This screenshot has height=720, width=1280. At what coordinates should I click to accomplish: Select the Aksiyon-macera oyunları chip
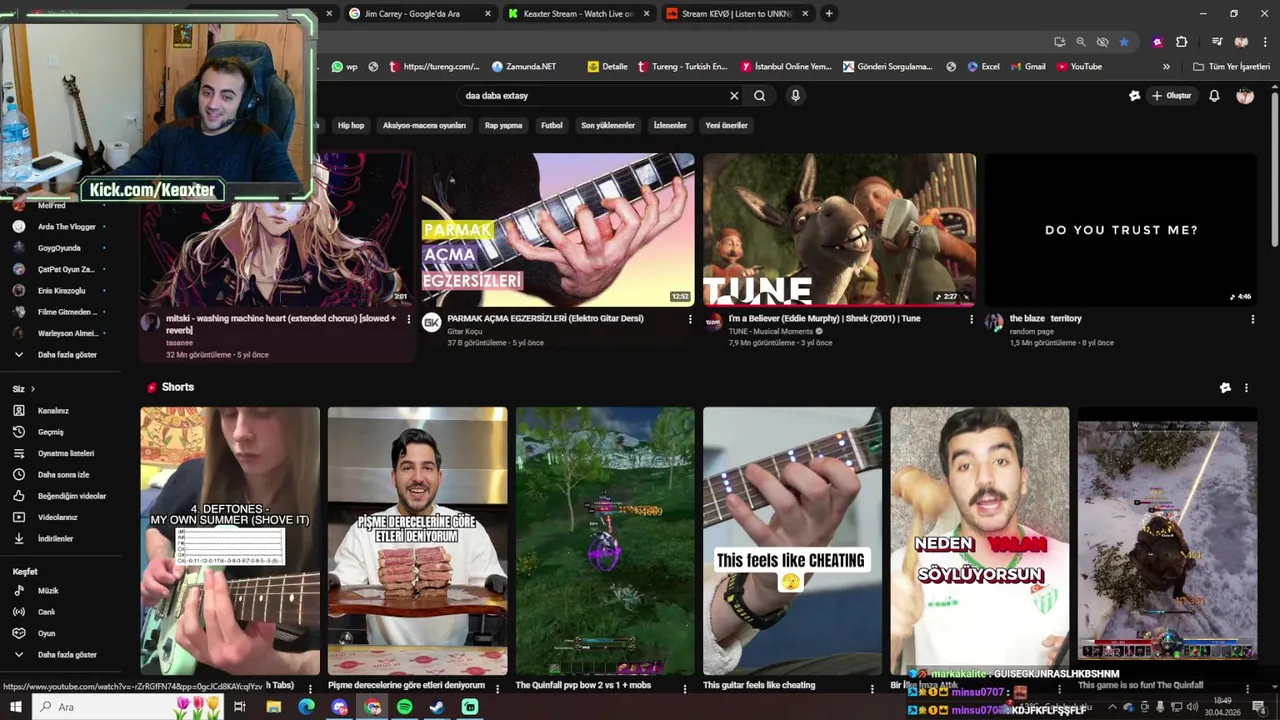(424, 126)
